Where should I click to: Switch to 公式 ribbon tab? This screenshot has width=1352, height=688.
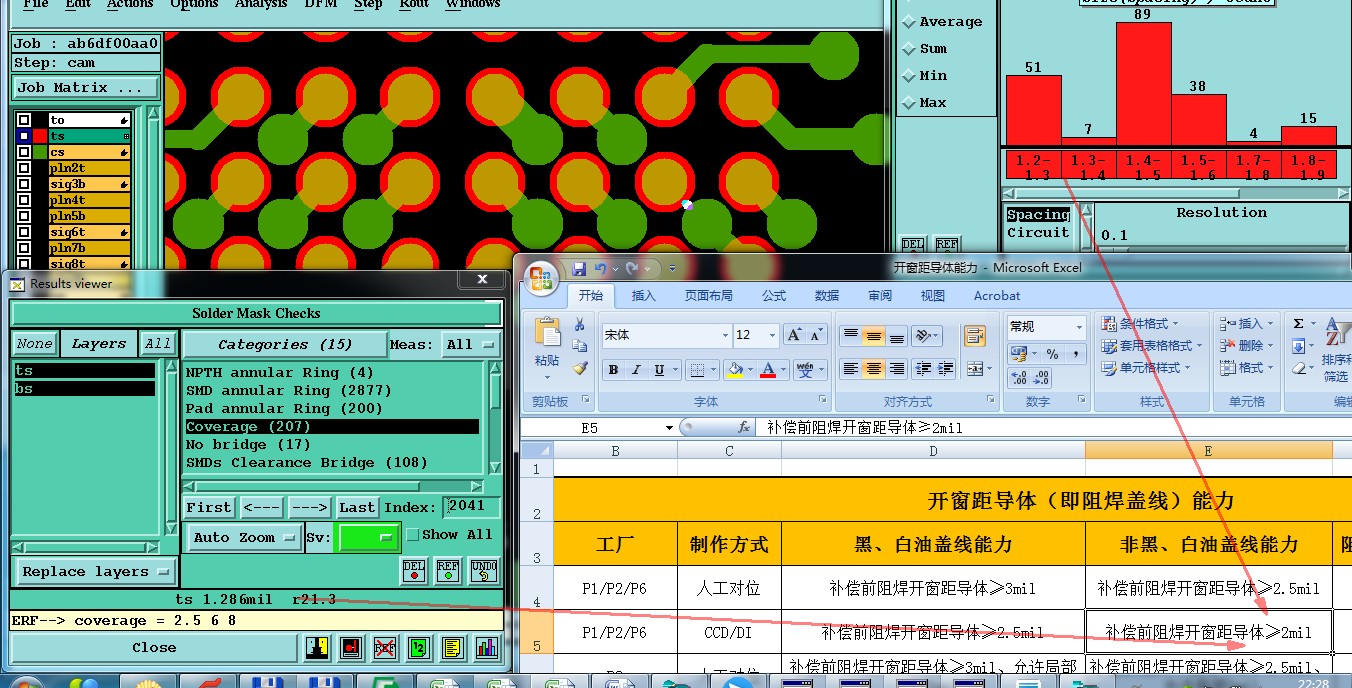[774, 296]
